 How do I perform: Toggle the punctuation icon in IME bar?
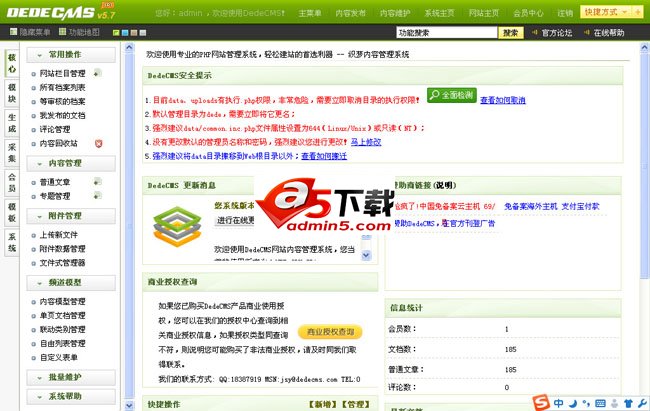[586, 403]
